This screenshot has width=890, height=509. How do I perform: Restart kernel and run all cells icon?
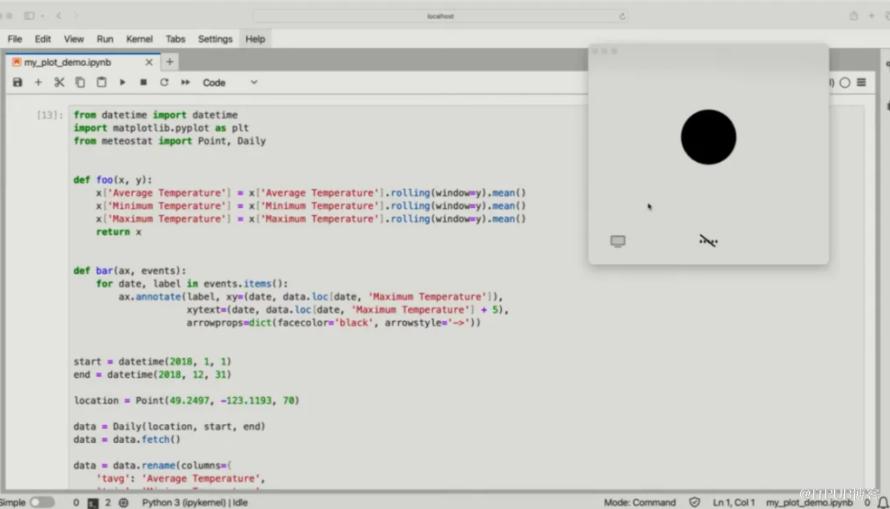pos(185,82)
